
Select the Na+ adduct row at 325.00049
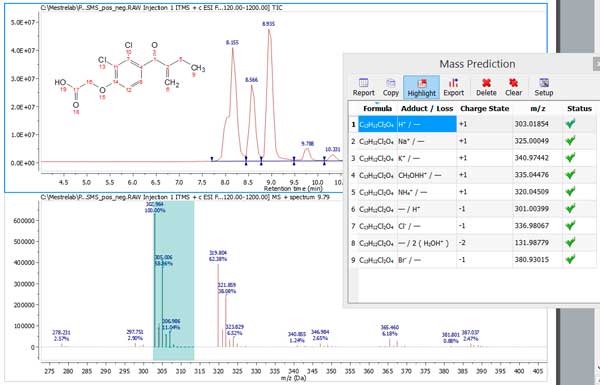(473, 141)
